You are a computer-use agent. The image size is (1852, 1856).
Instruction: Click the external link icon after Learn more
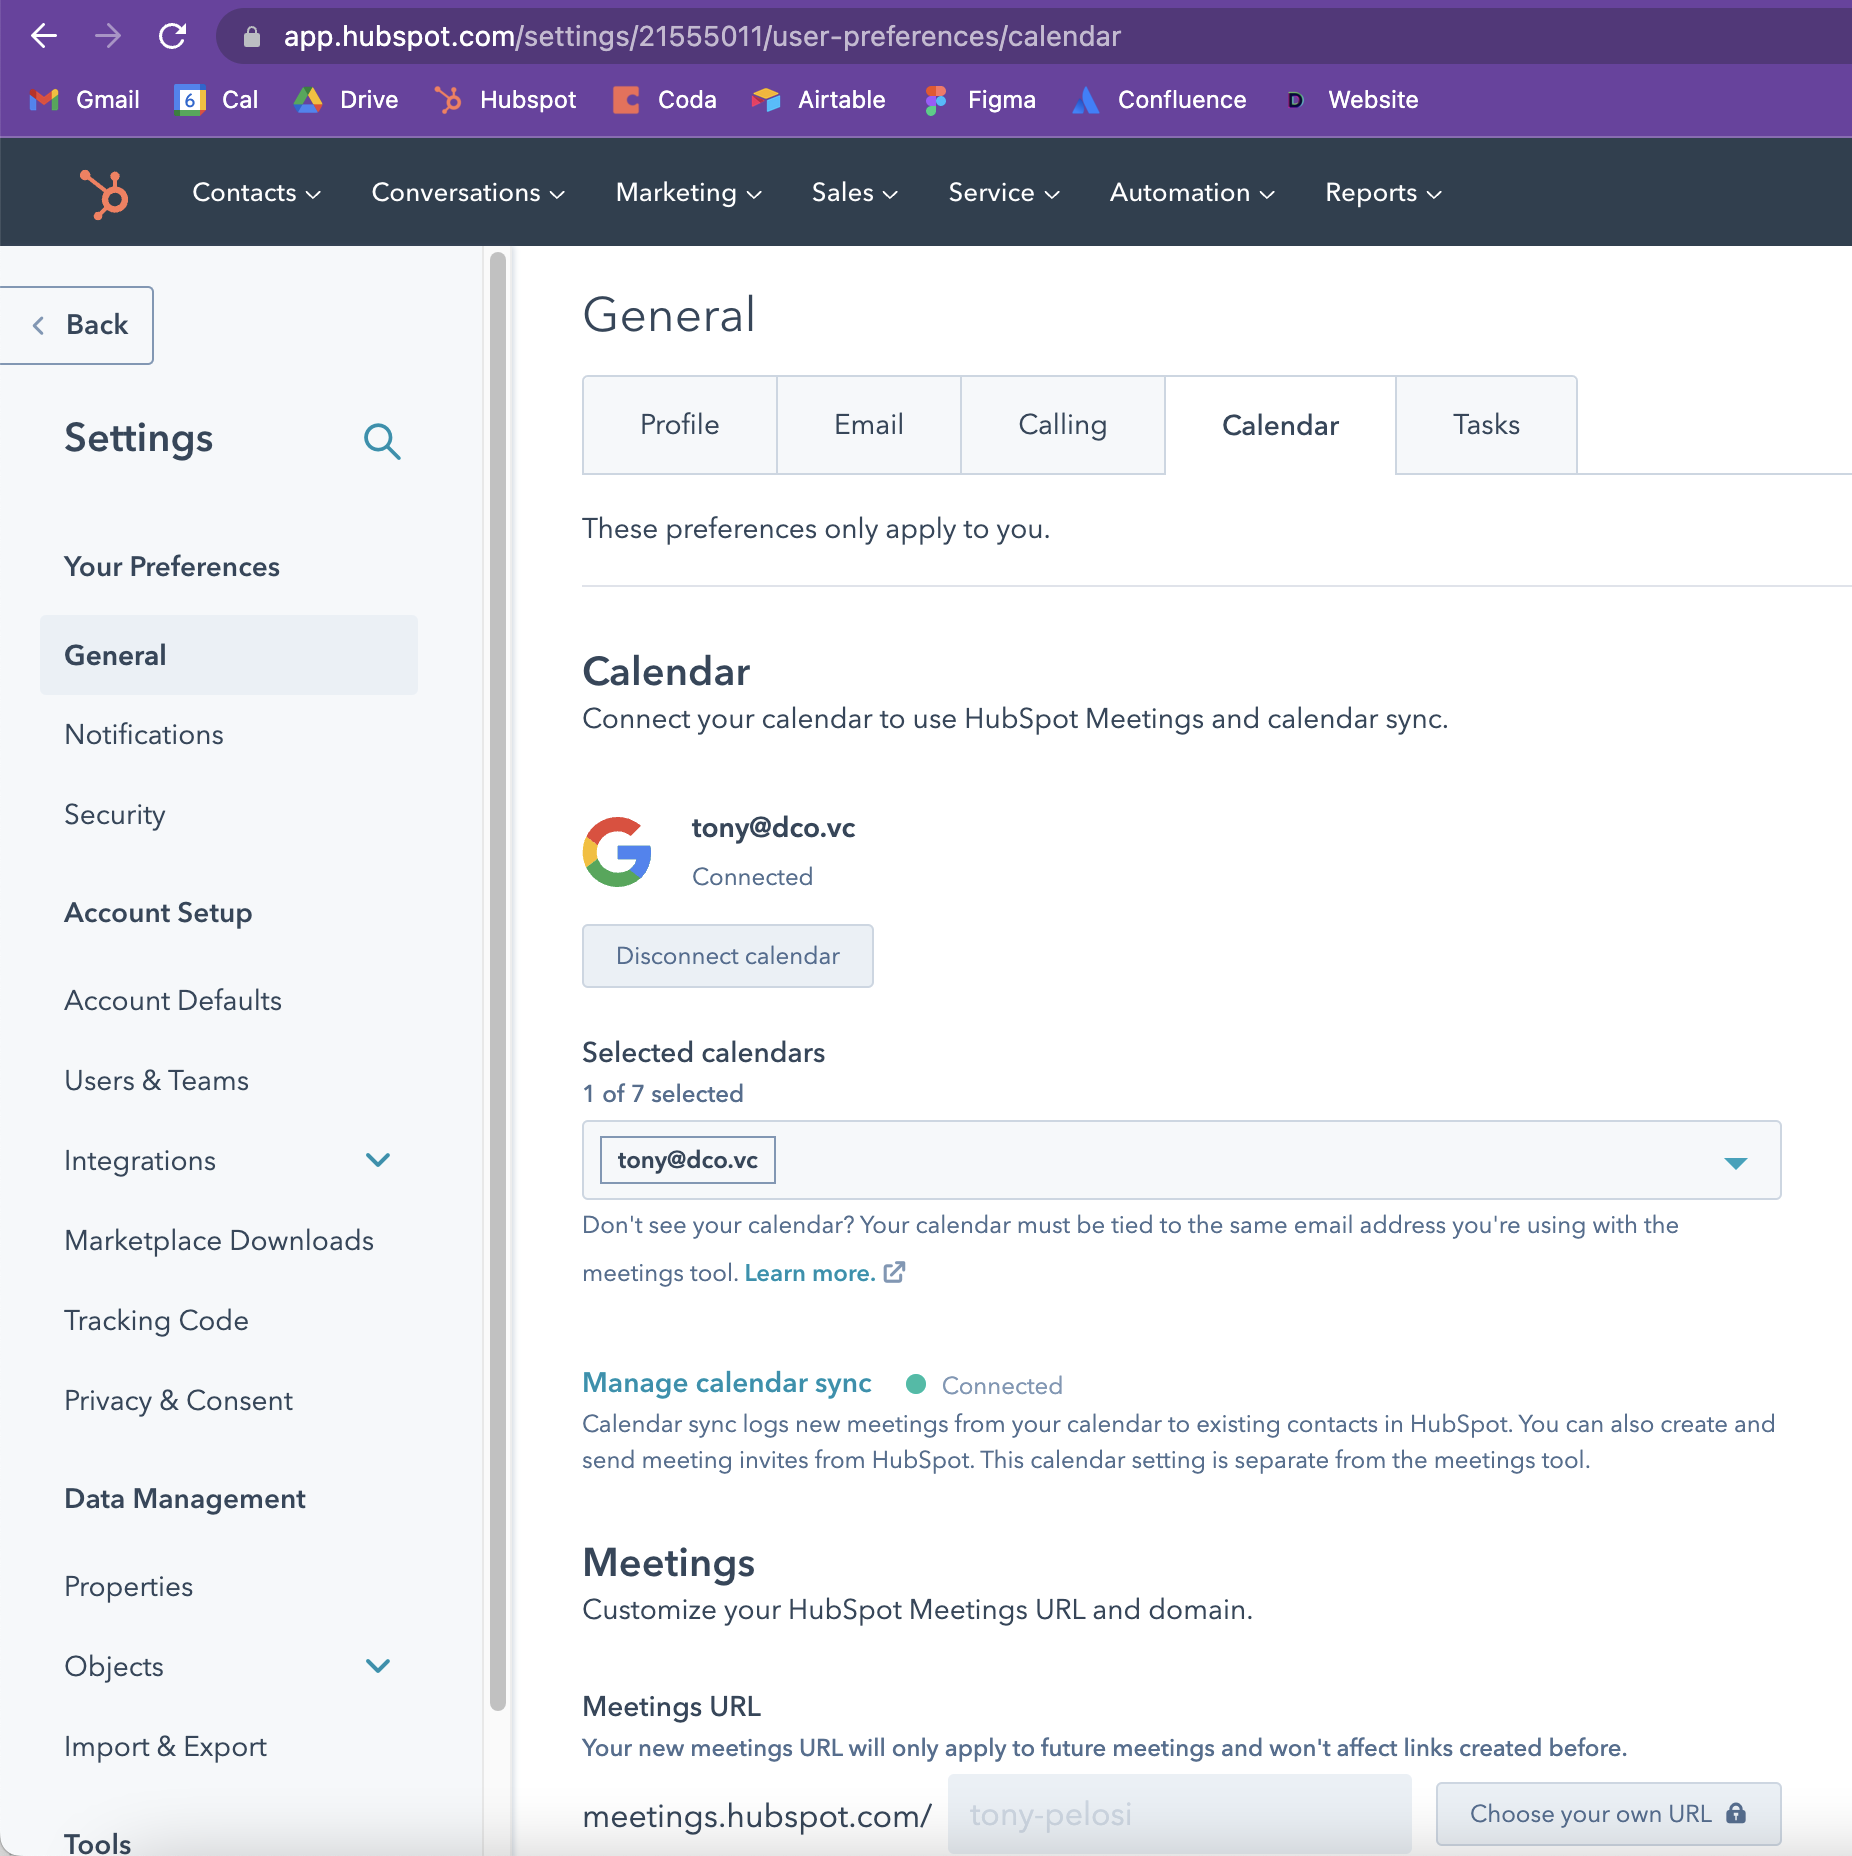tap(895, 1272)
